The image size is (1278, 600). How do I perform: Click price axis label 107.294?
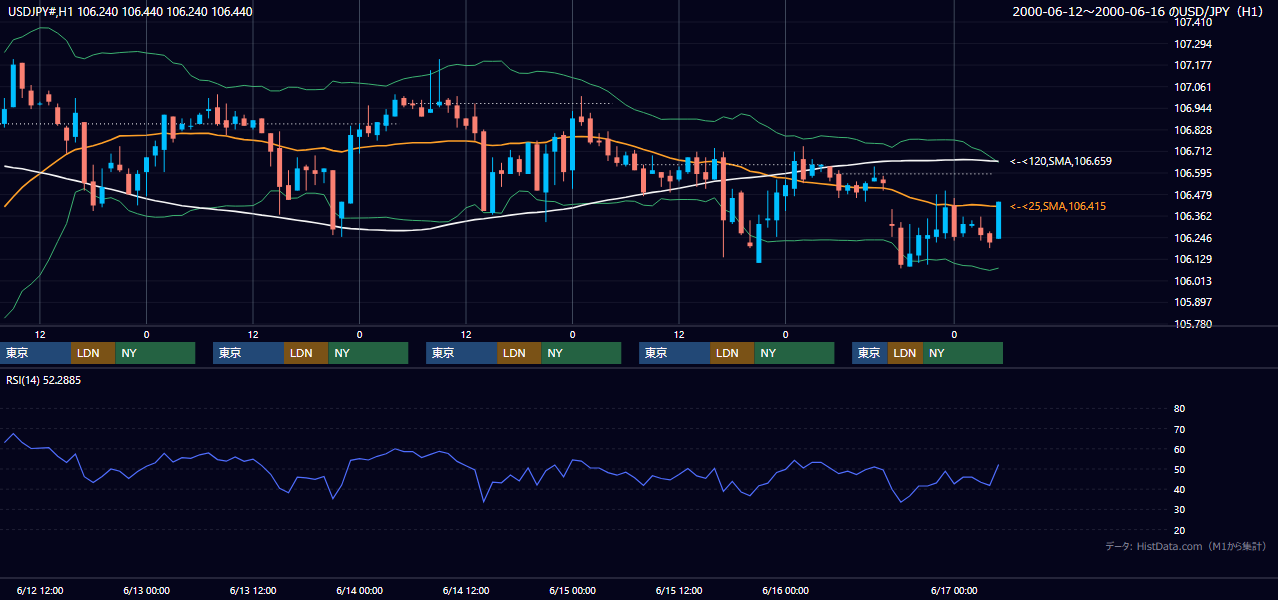coord(1193,44)
